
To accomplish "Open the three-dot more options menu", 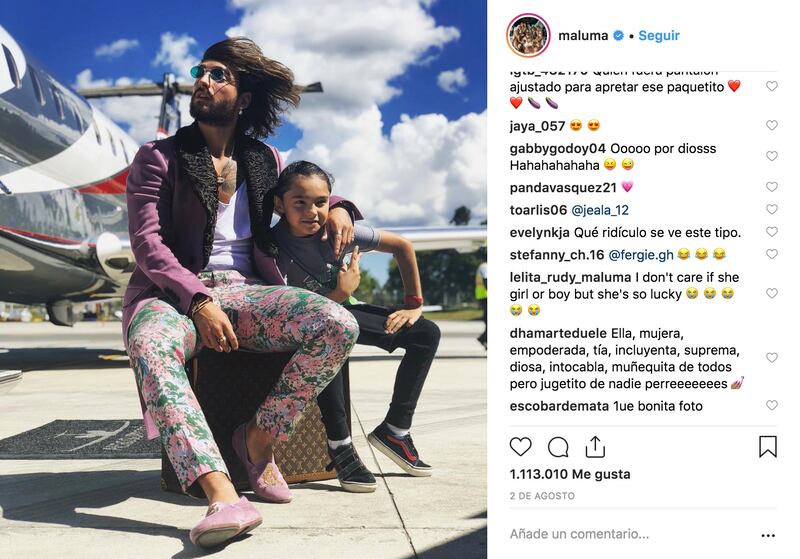I will point(768,535).
